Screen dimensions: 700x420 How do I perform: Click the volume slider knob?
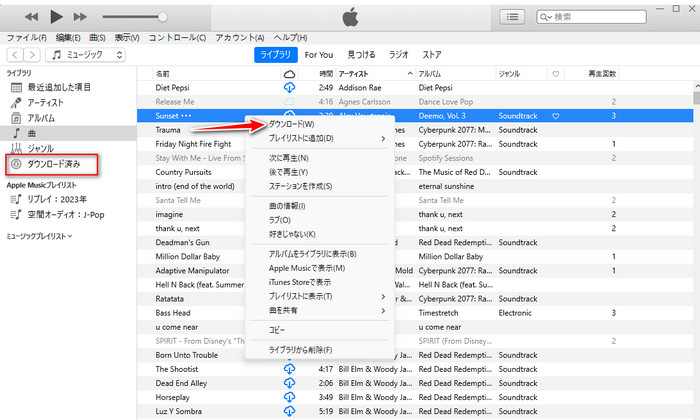163,17
